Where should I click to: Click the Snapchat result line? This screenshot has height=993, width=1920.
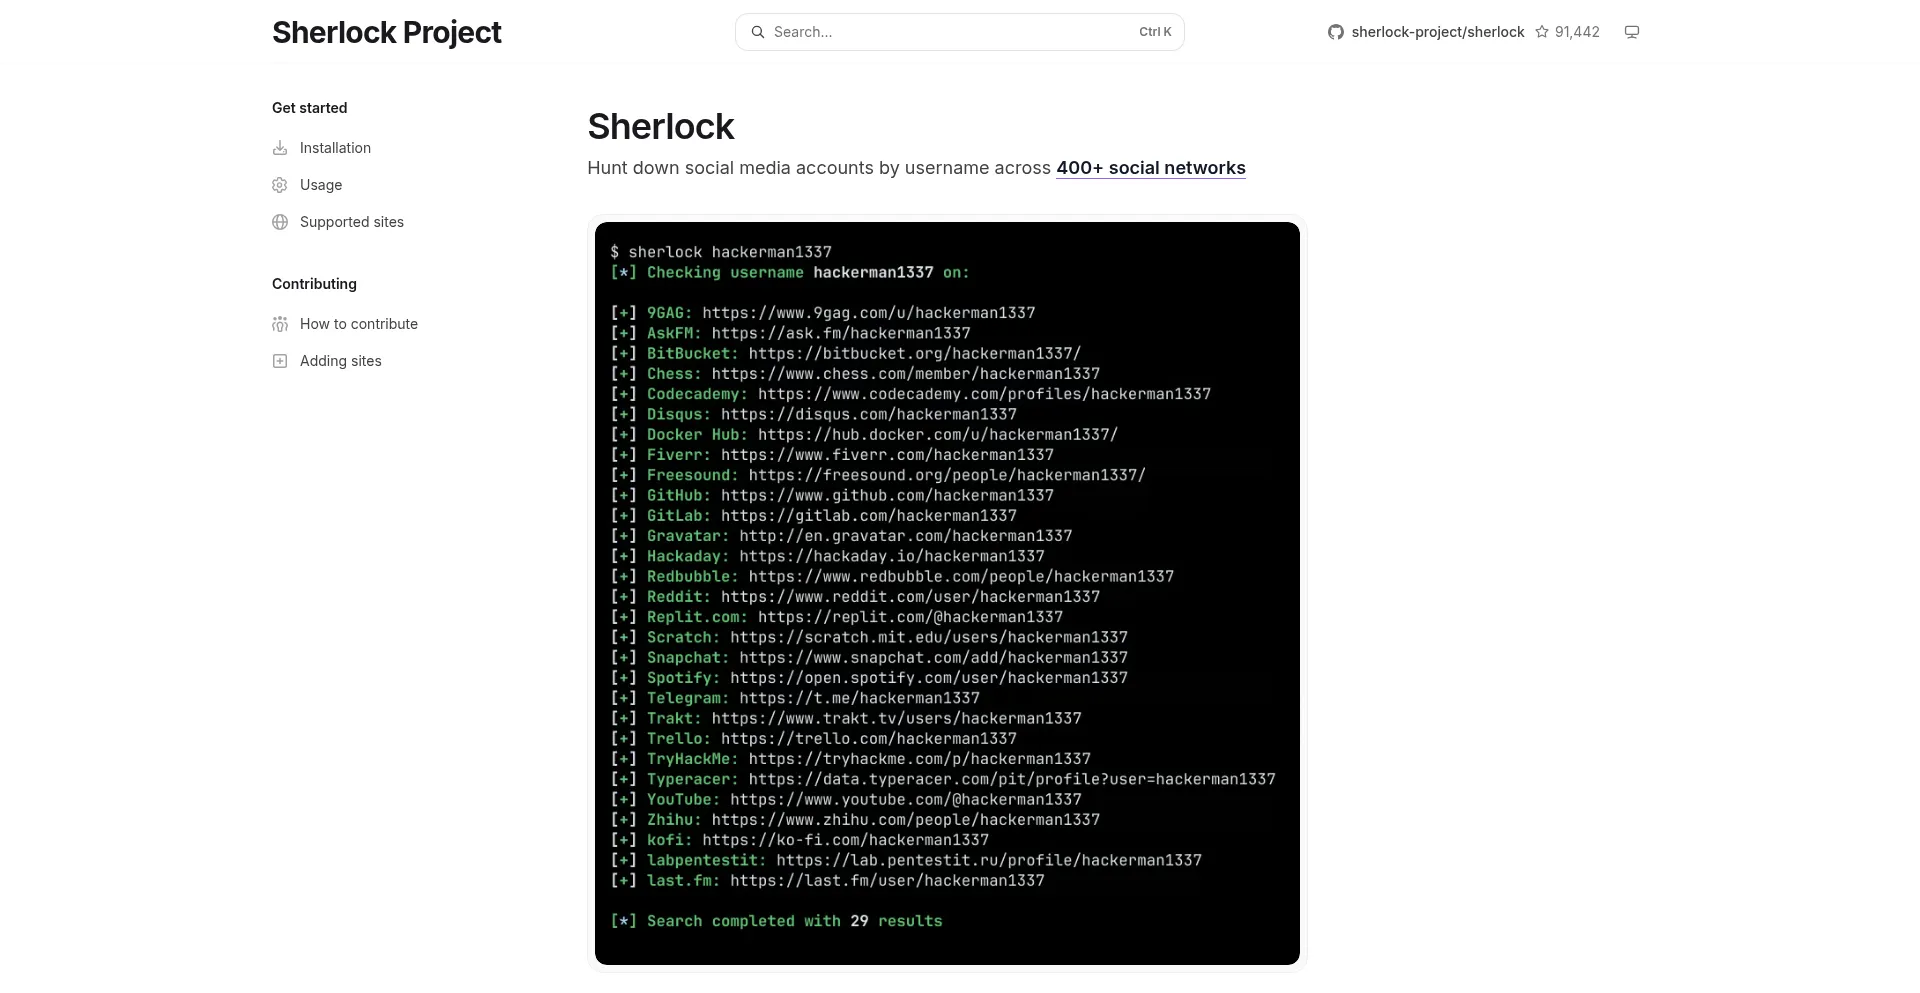pyautogui.click(x=869, y=657)
